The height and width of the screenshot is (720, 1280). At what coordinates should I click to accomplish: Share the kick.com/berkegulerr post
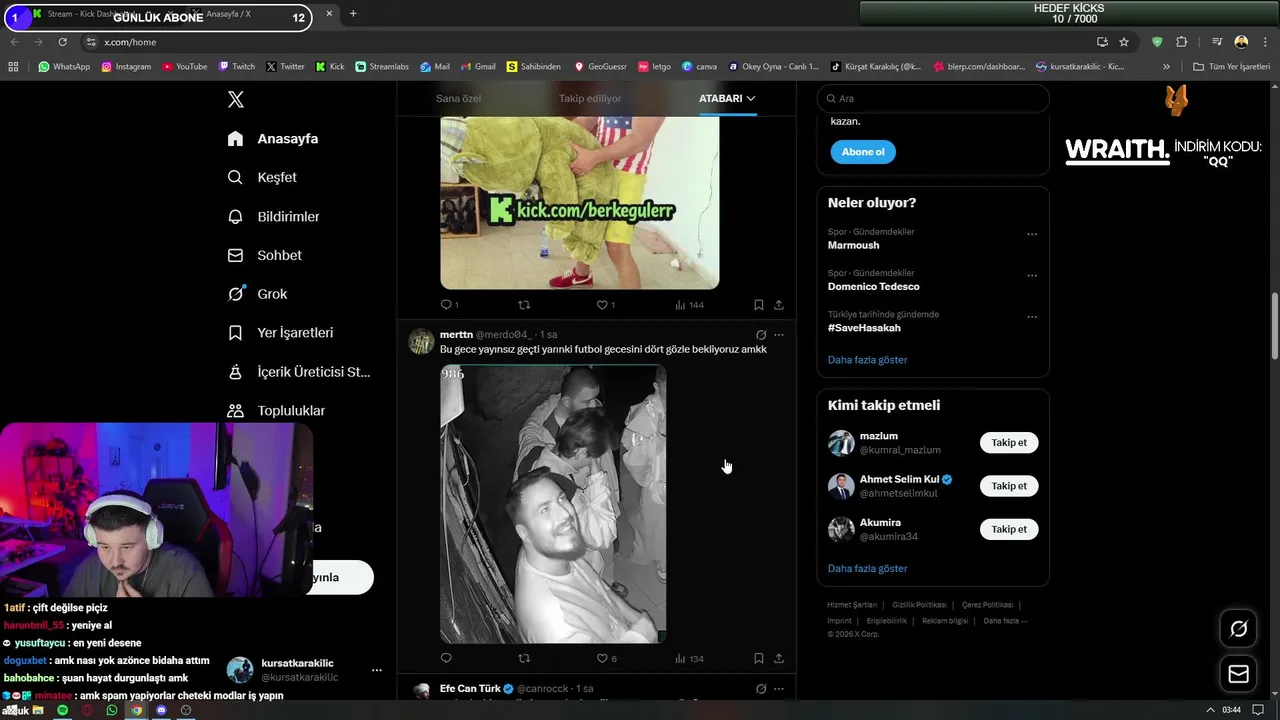click(x=779, y=305)
